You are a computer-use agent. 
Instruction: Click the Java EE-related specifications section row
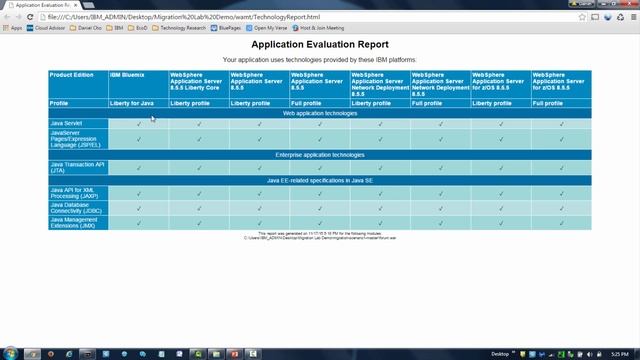coord(320,180)
